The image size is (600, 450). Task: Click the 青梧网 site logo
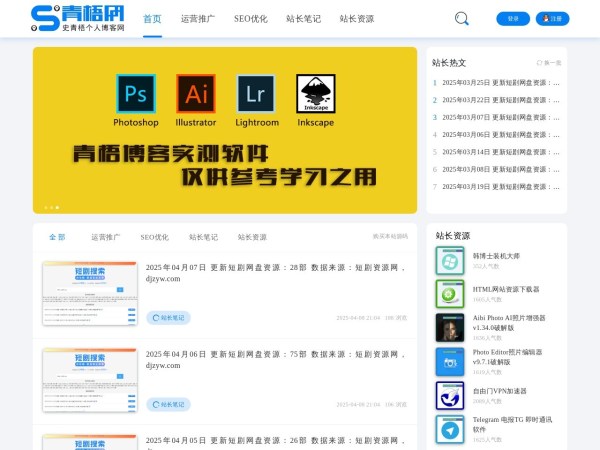[78, 17]
